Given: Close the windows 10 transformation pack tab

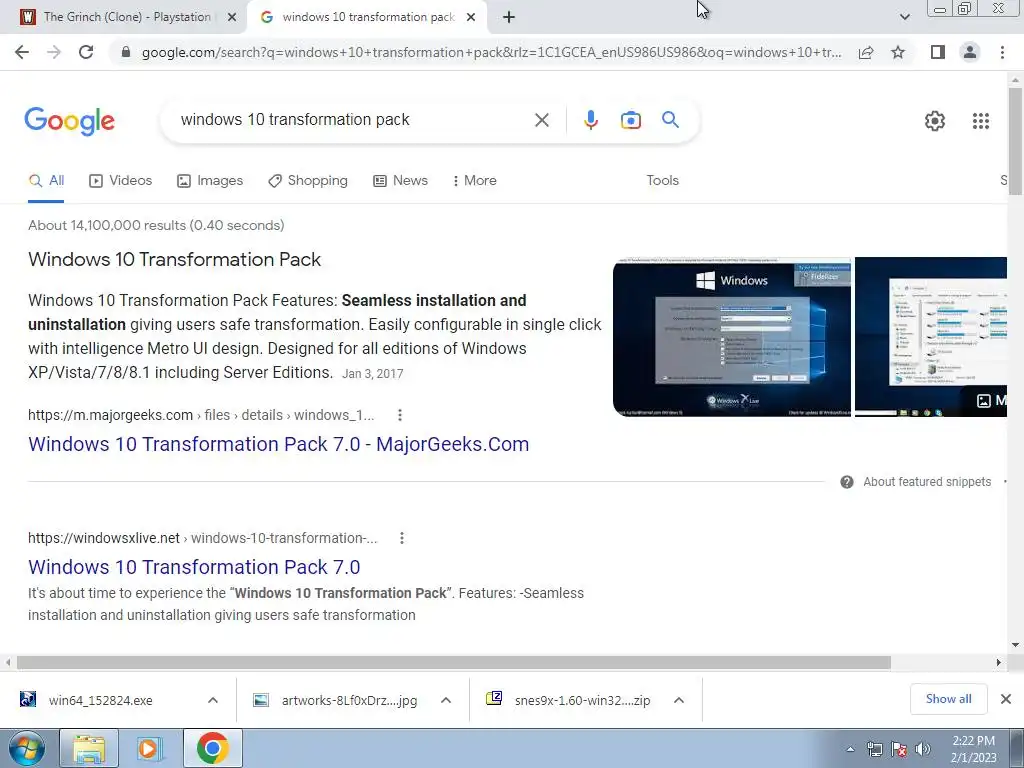Looking at the screenshot, I should (471, 18).
